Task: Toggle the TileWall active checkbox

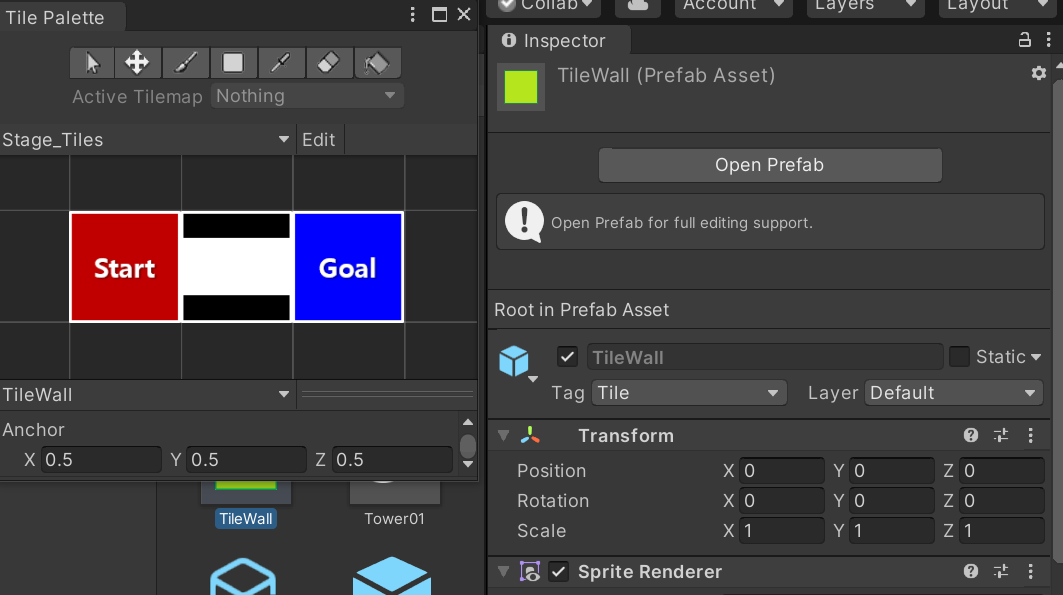Action: coord(567,357)
